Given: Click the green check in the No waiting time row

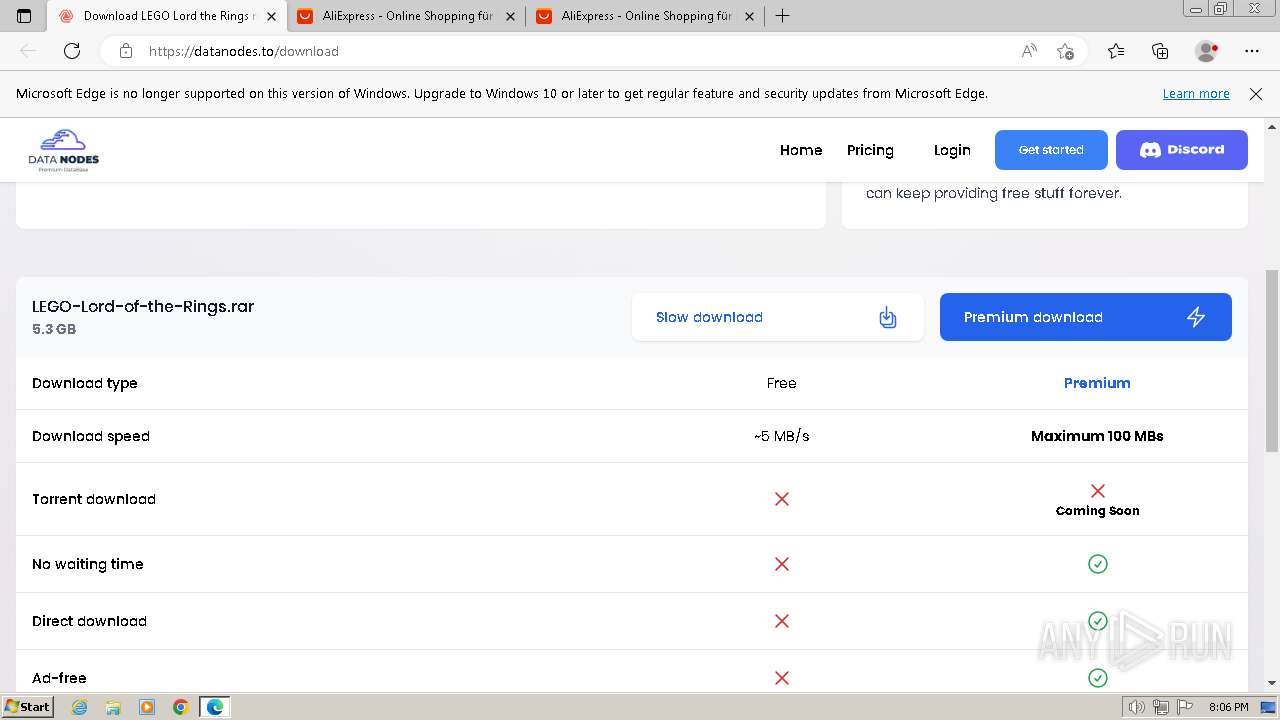Looking at the screenshot, I should click(x=1097, y=564).
